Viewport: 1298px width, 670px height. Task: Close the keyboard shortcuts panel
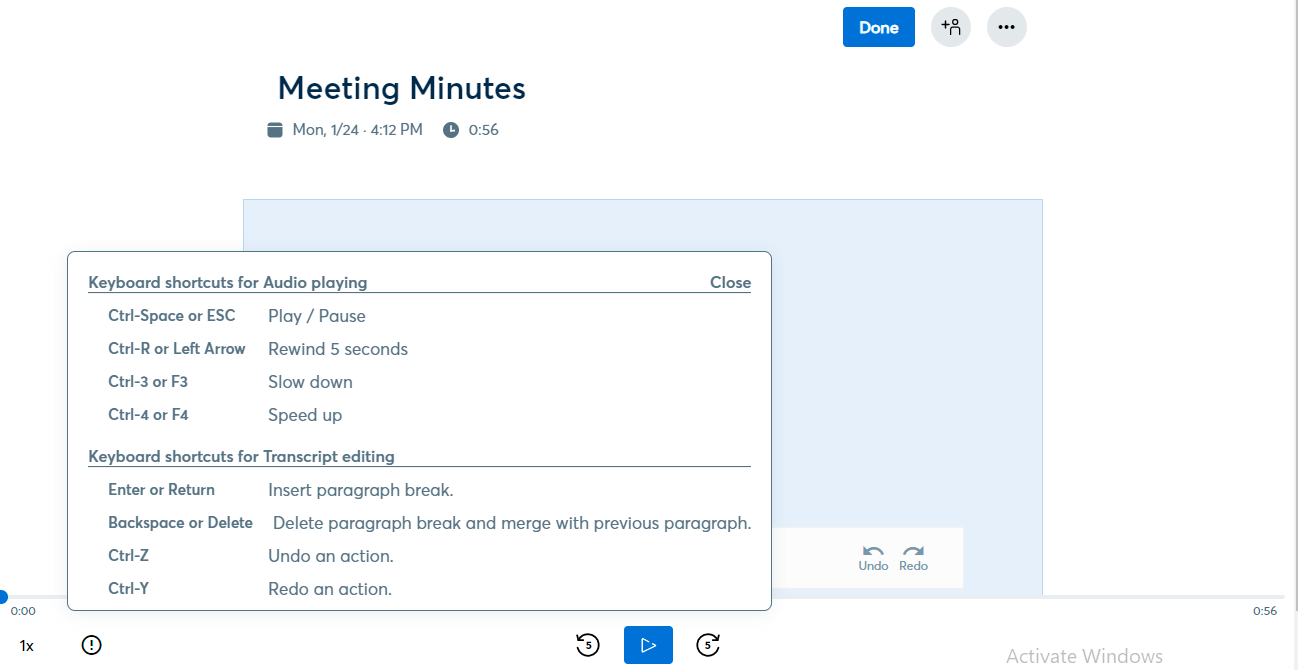click(730, 282)
